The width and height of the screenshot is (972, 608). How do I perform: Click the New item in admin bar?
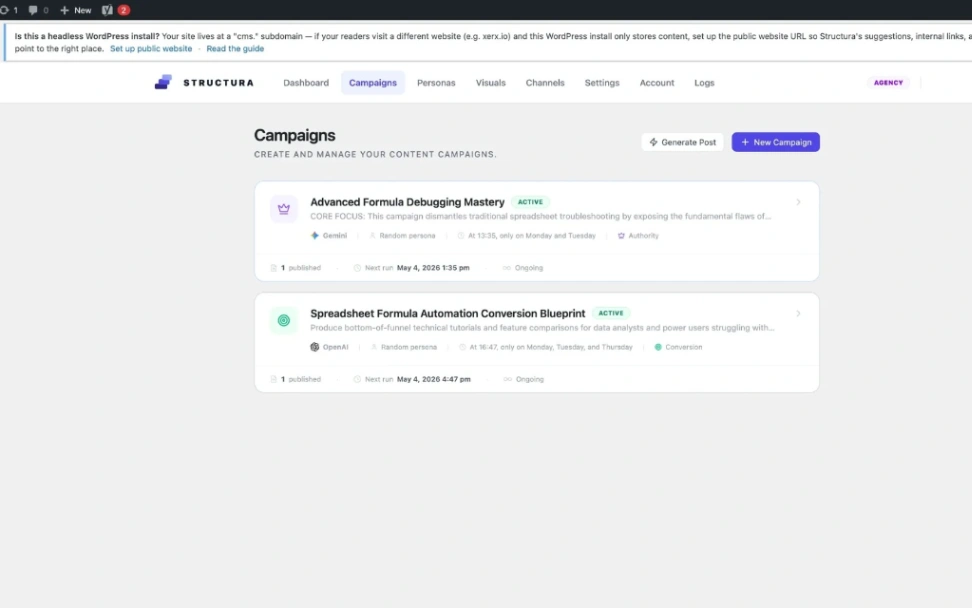point(76,10)
